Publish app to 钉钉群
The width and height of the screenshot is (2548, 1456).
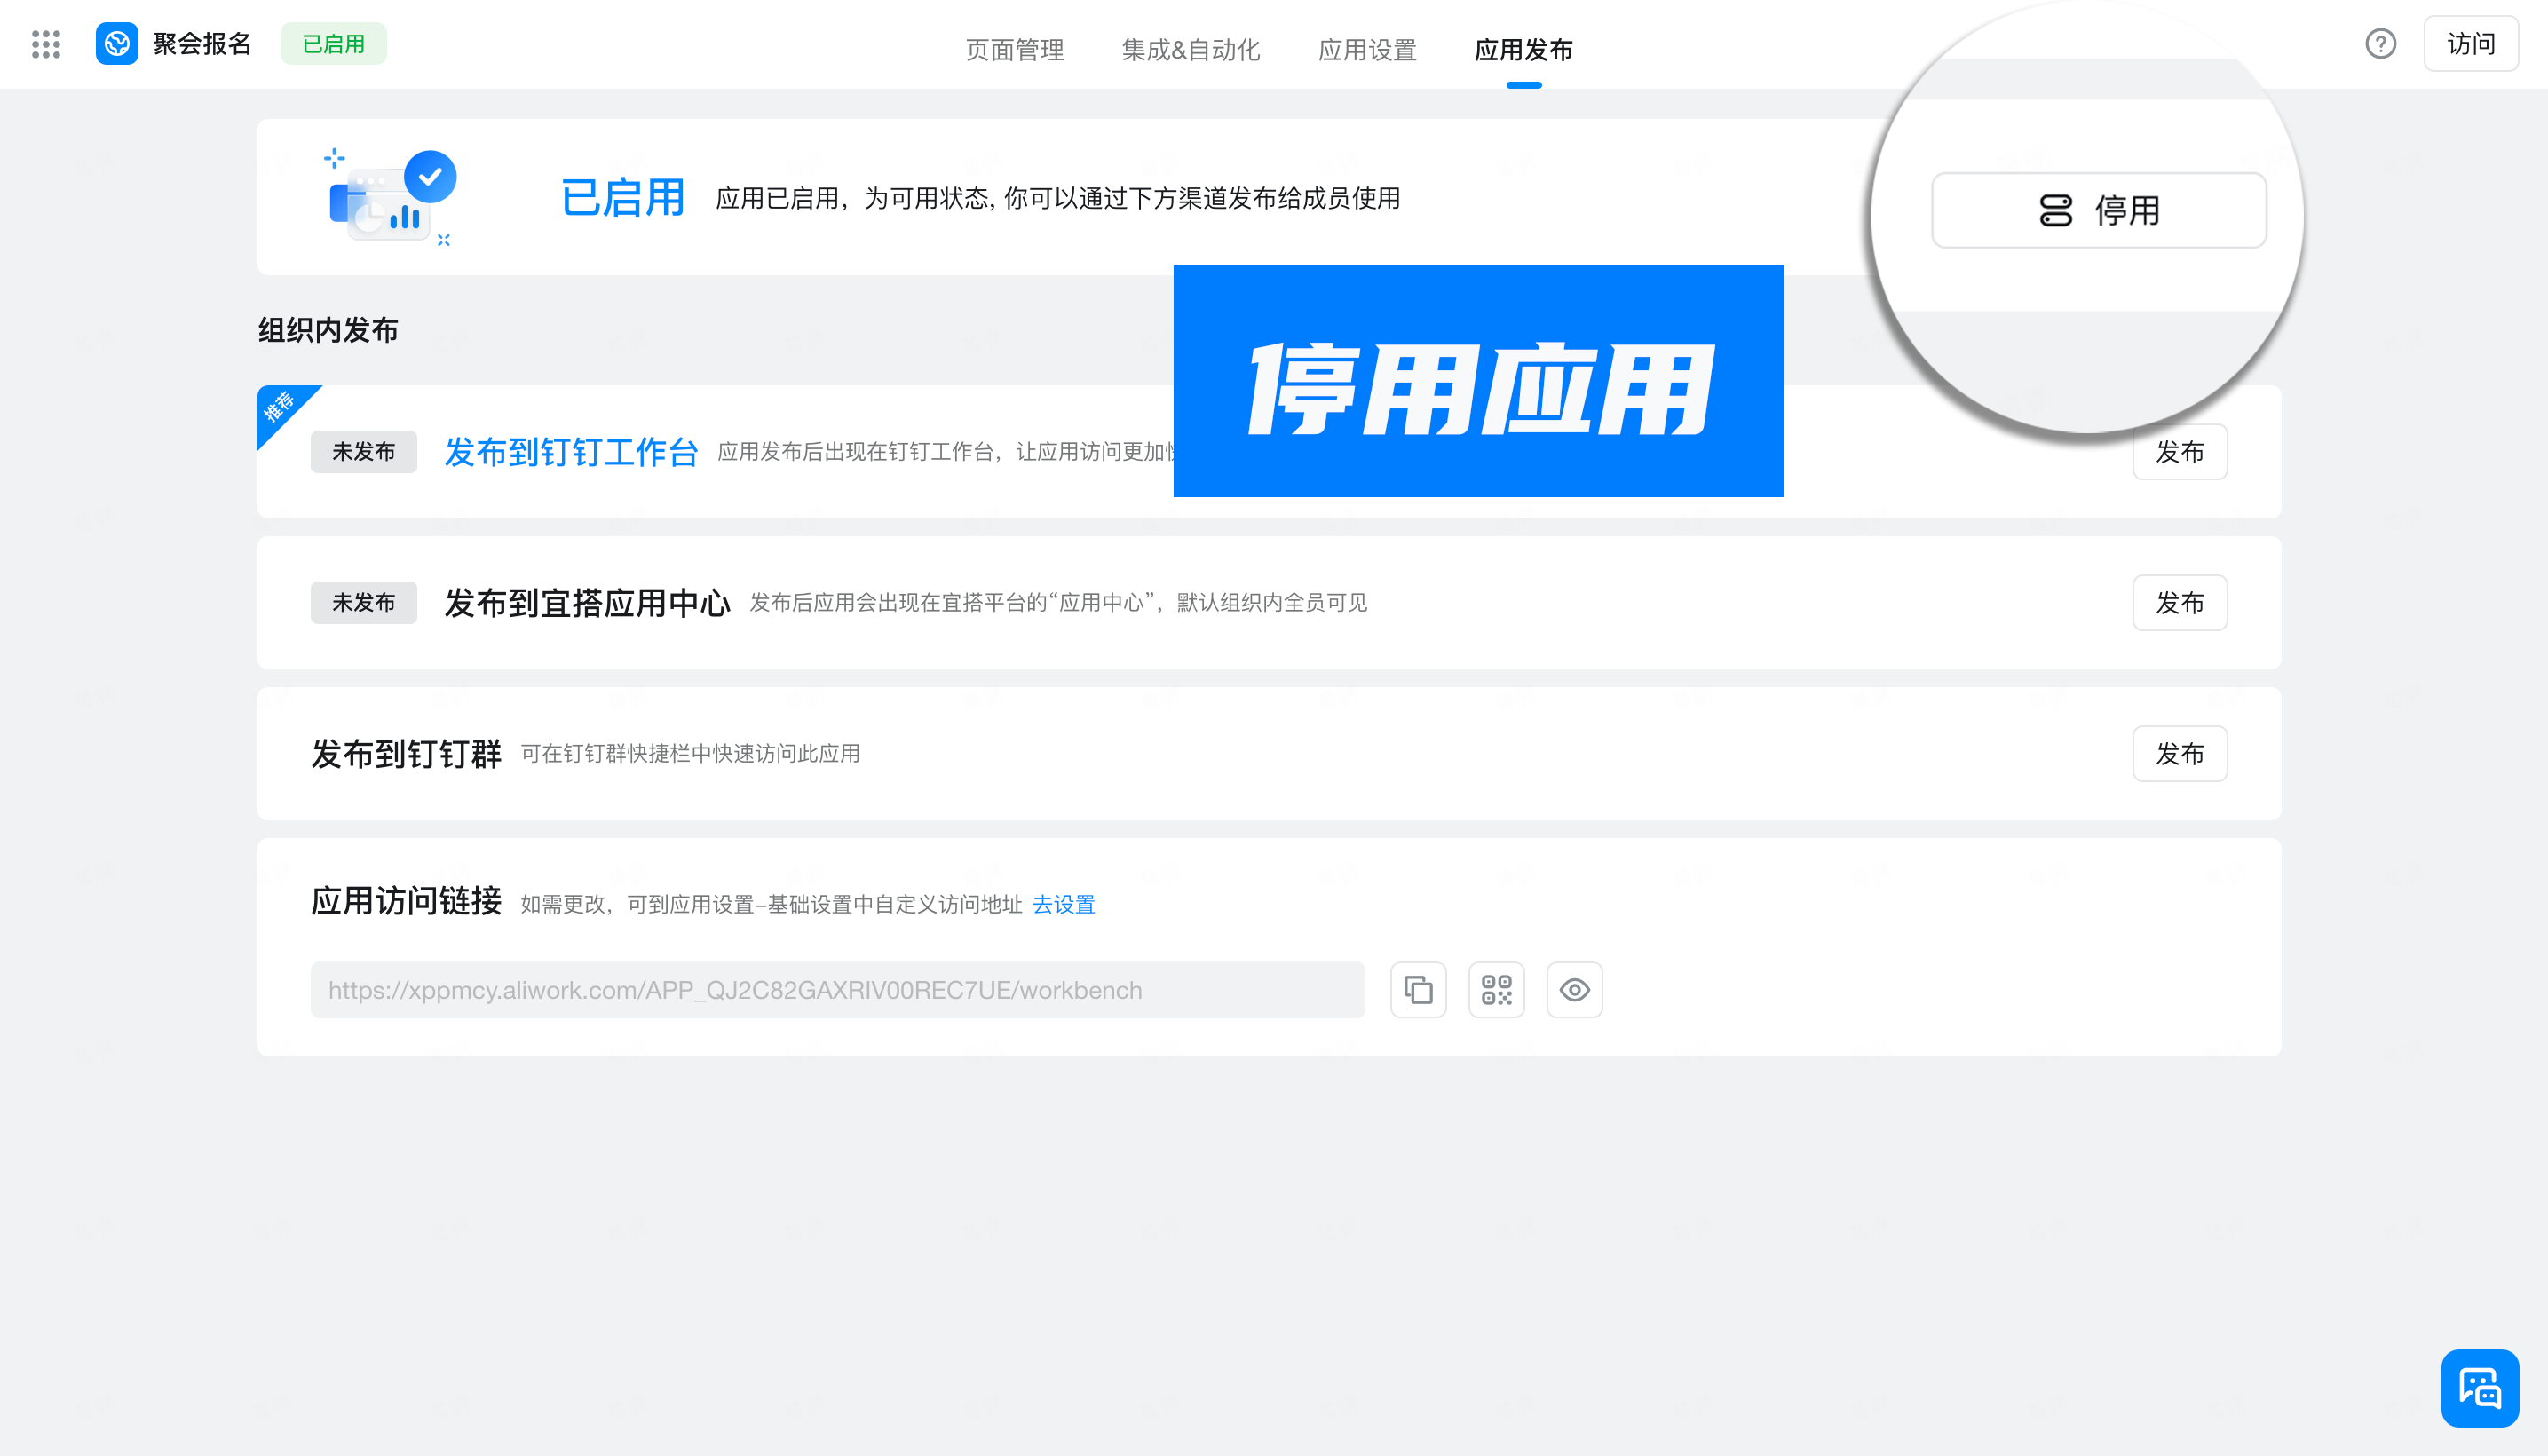(x=2179, y=754)
